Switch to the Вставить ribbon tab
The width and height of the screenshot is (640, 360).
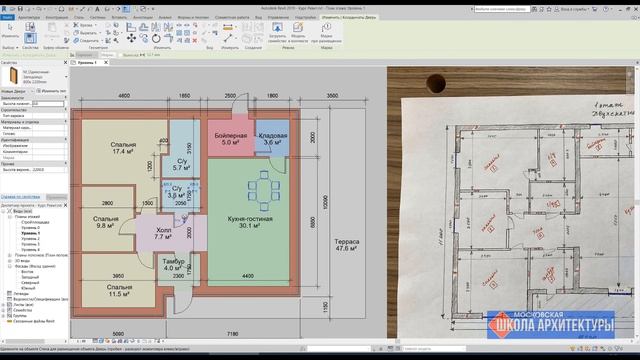119,18
